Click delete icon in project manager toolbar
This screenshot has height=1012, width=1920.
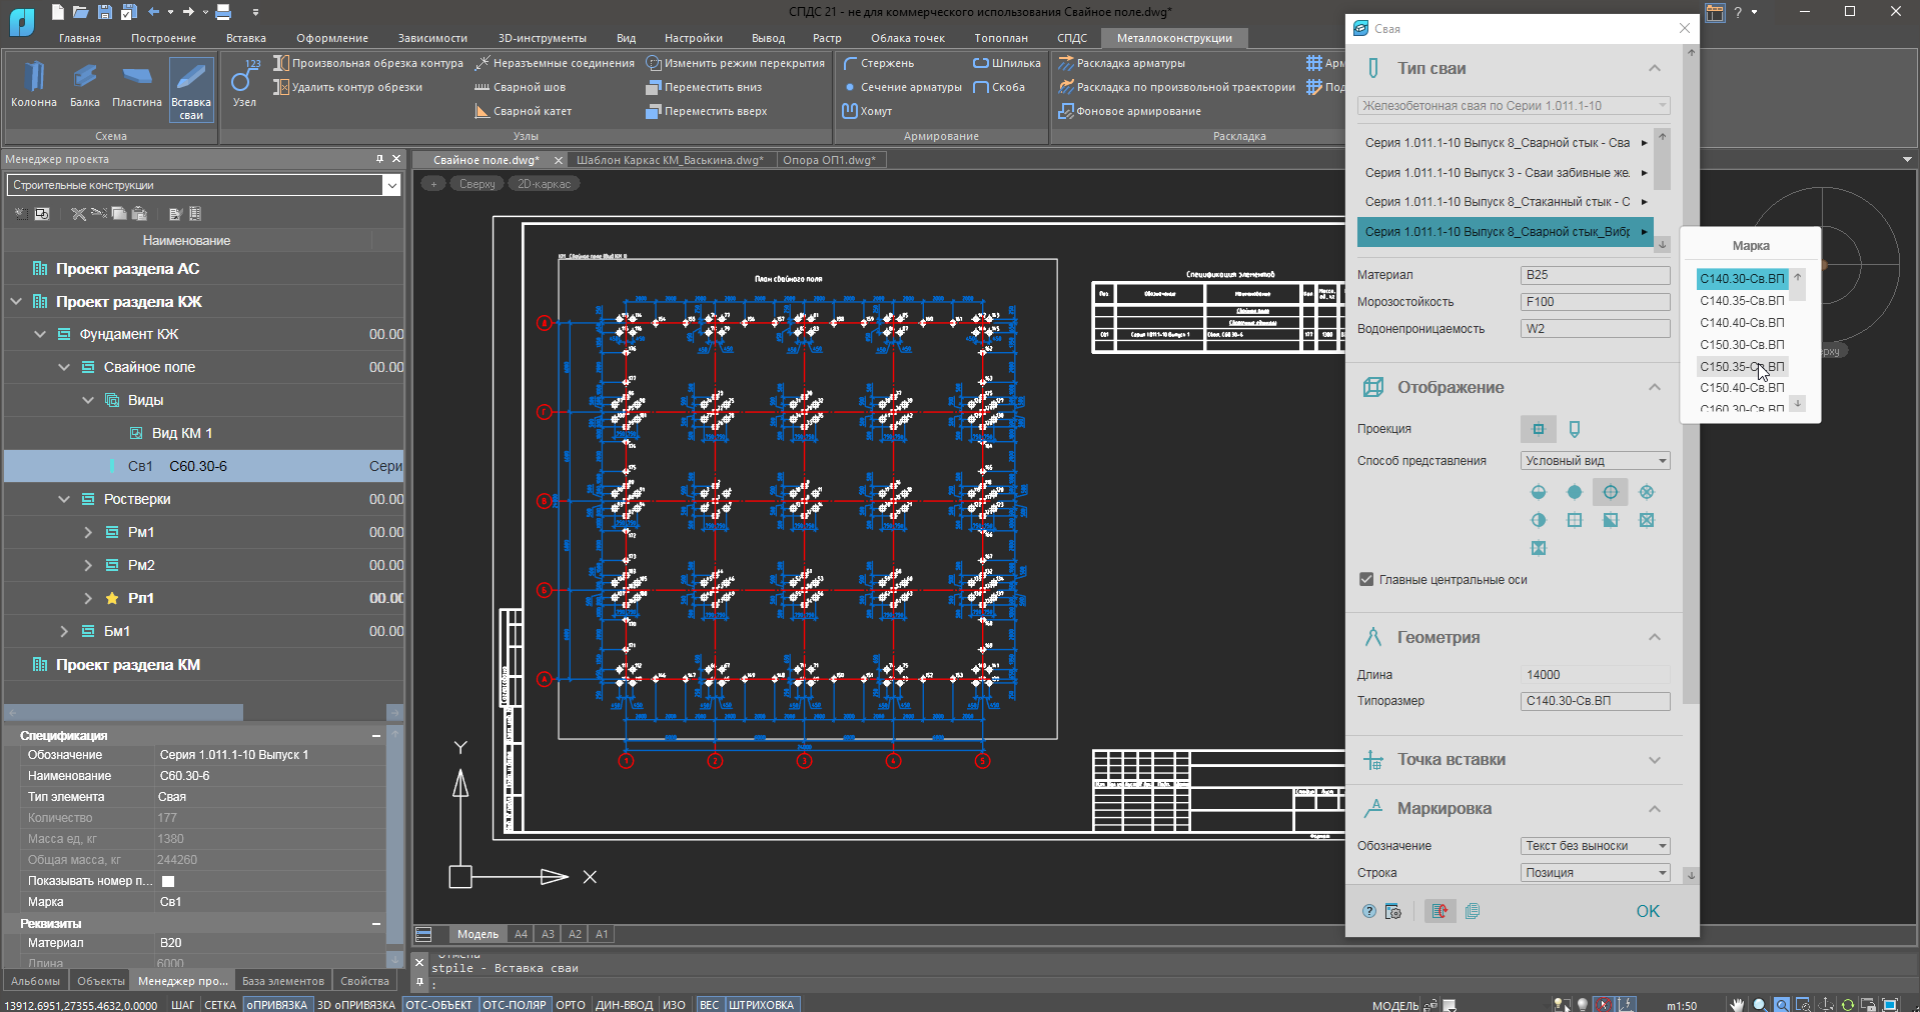[78, 214]
